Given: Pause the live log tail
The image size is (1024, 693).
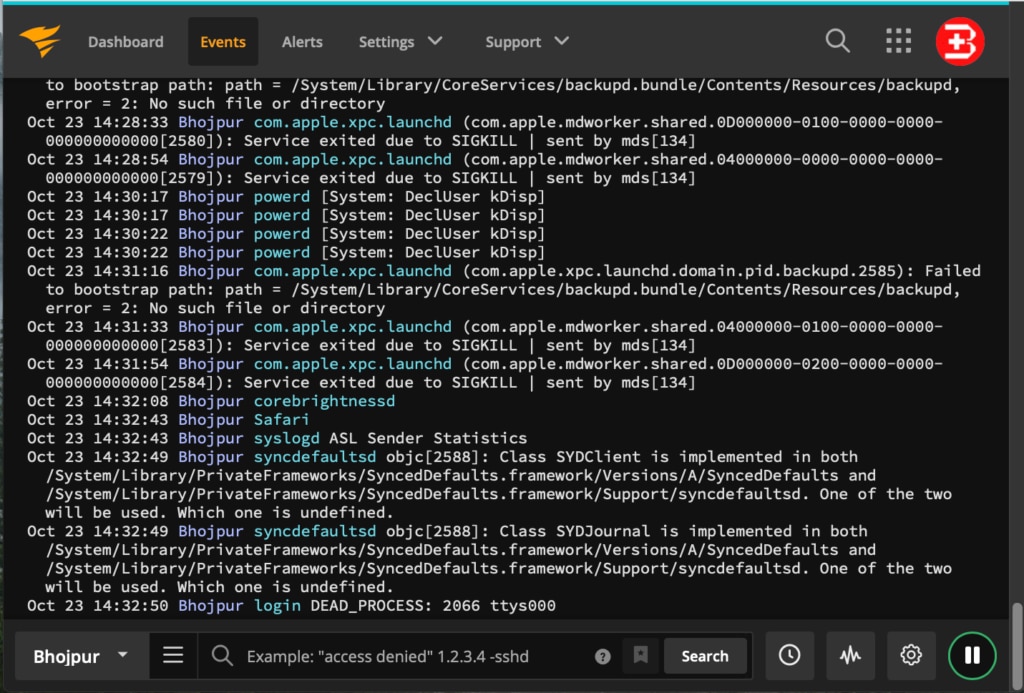Looking at the screenshot, I should click(x=972, y=655).
